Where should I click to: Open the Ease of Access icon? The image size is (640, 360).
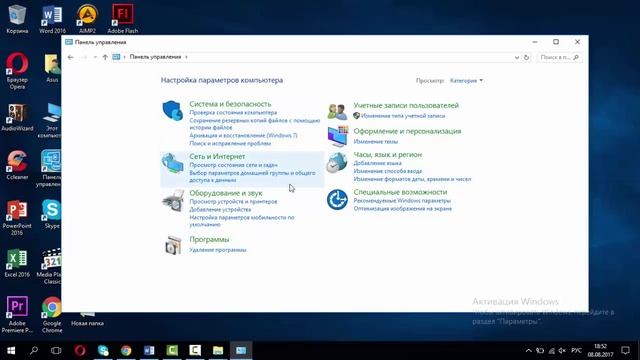point(337,200)
